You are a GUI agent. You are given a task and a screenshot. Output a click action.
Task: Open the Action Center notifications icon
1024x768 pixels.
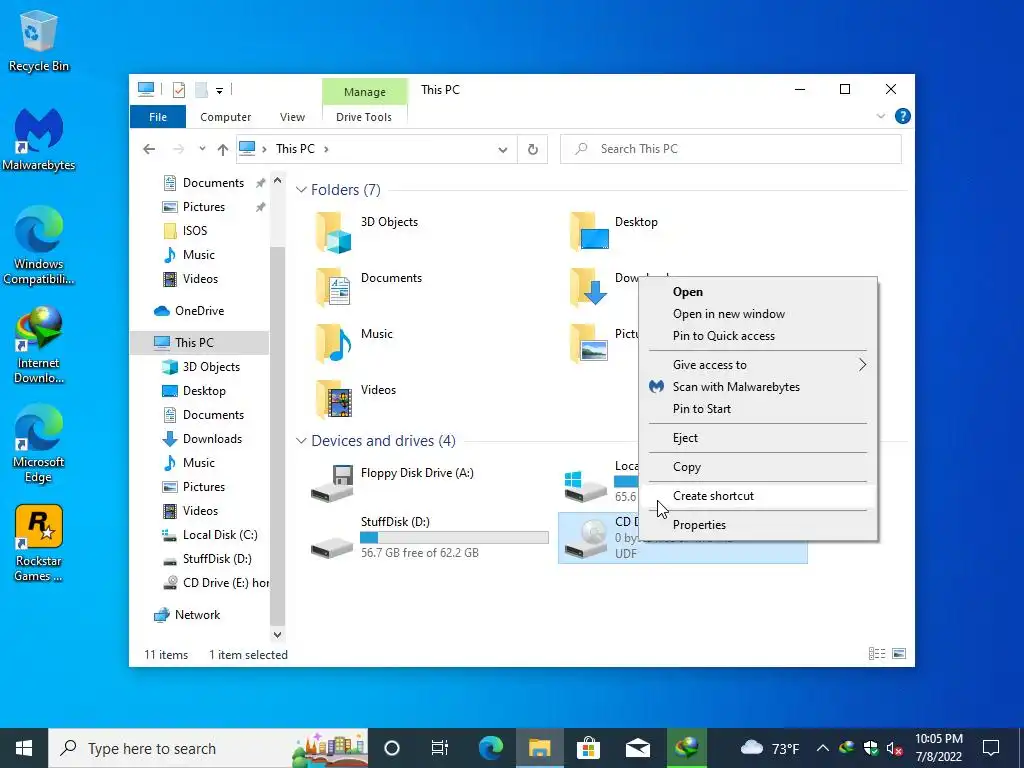[991, 748]
